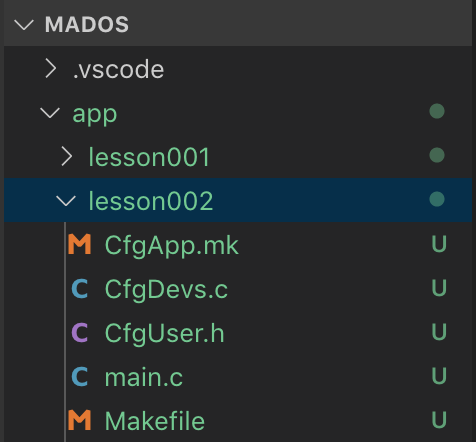Click the purple C icon beside CfgUser.h

pos(80,333)
